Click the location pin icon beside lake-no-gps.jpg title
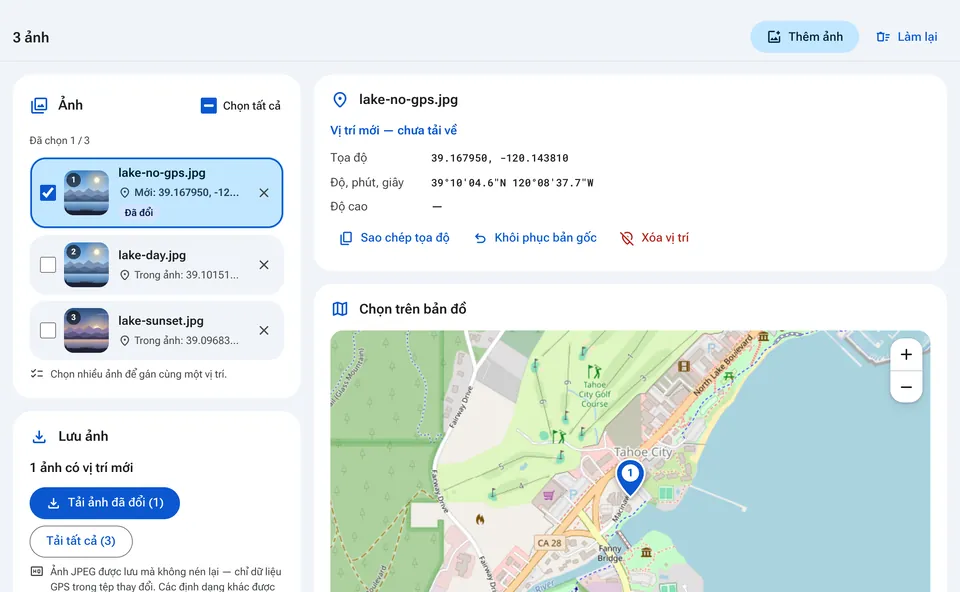Image resolution: width=960 pixels, height=592 pixels. pyautogui.click(x=340, y=100)
